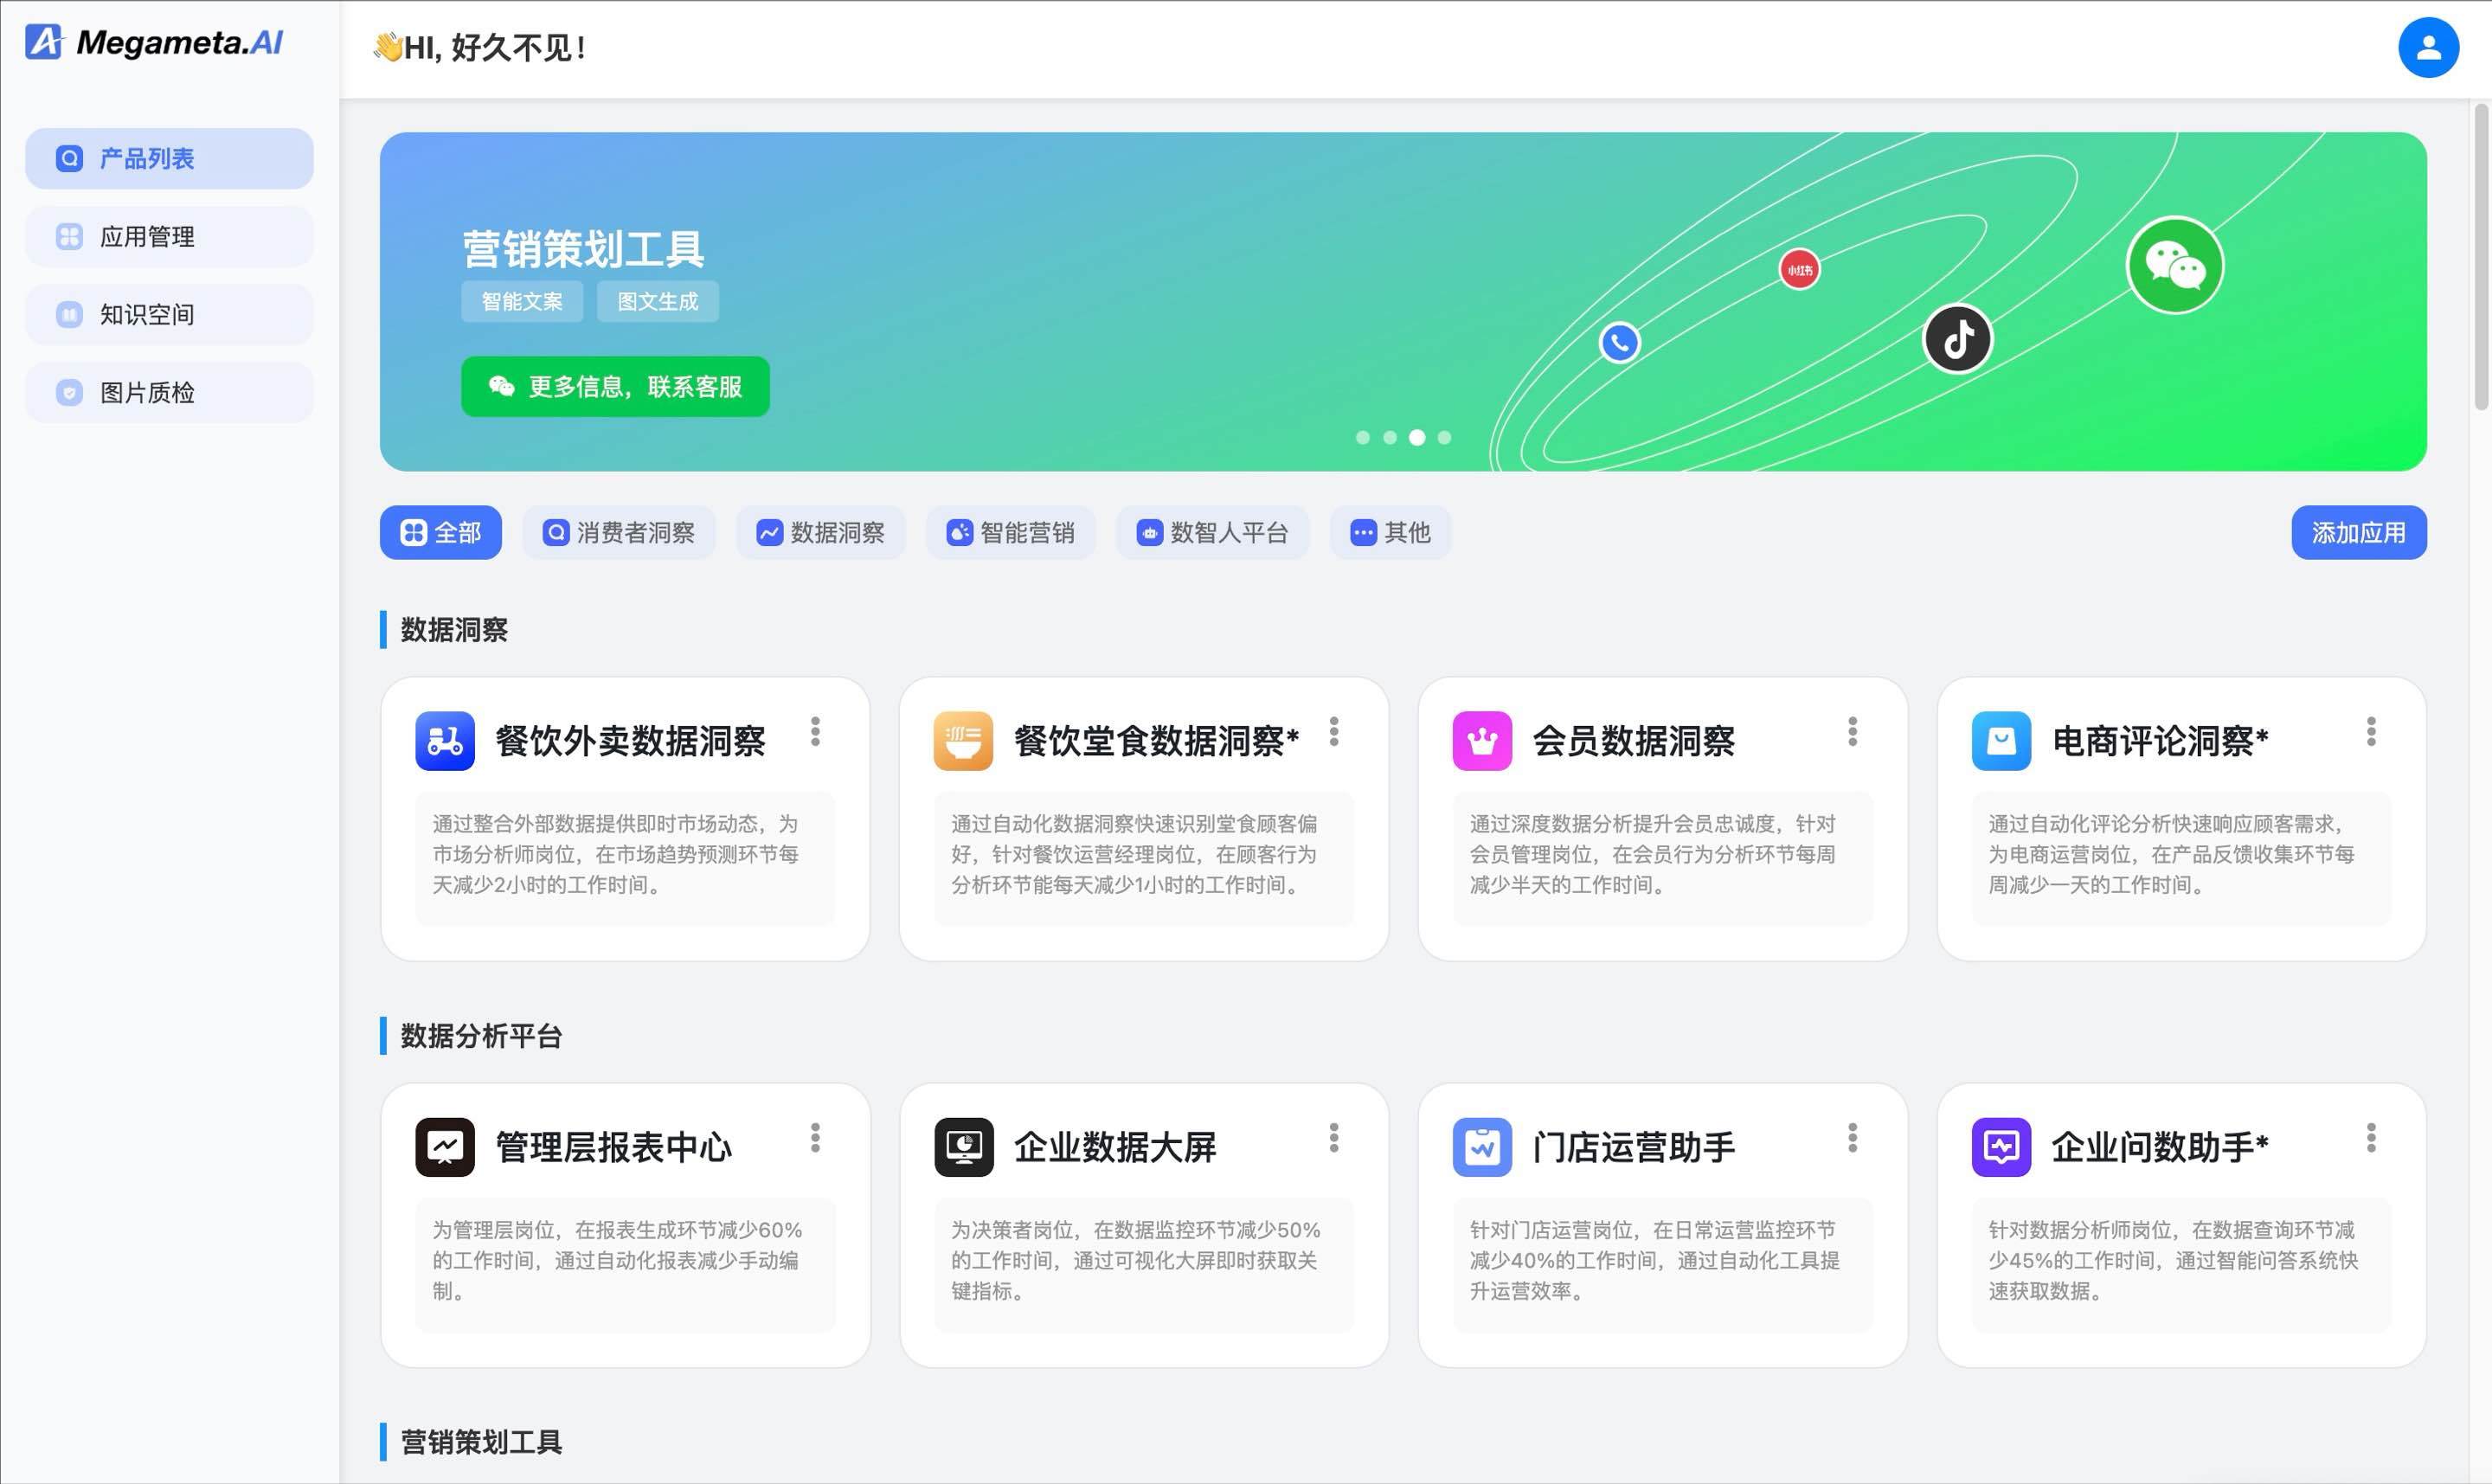Click the 会员数据洞察 crown icon
Screen dimensions: 2492x1484
tap(1482, 741)
